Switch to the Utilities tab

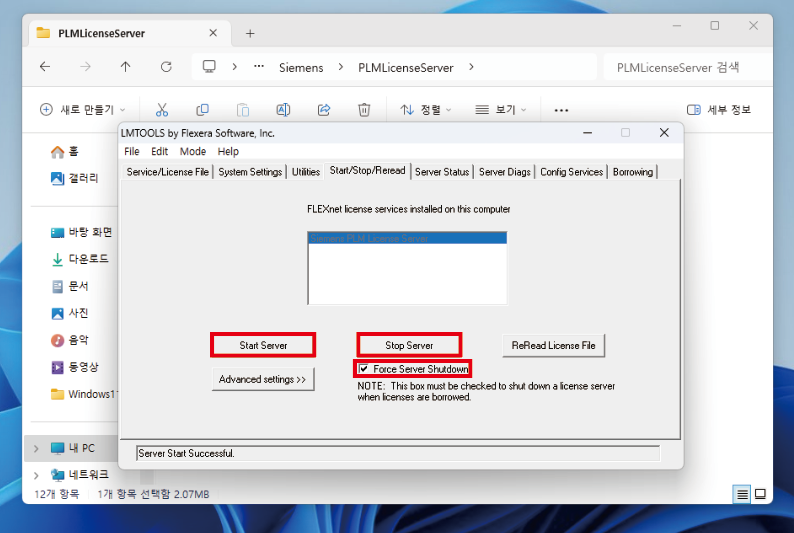306,172
